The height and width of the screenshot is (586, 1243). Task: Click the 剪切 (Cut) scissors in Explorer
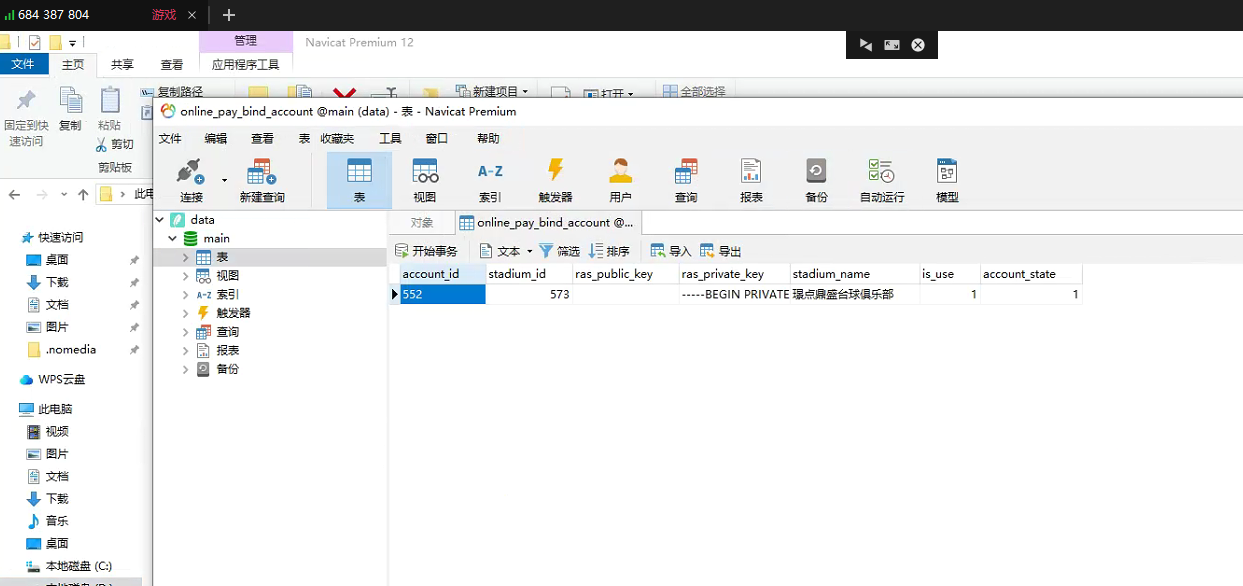[115, 144]
